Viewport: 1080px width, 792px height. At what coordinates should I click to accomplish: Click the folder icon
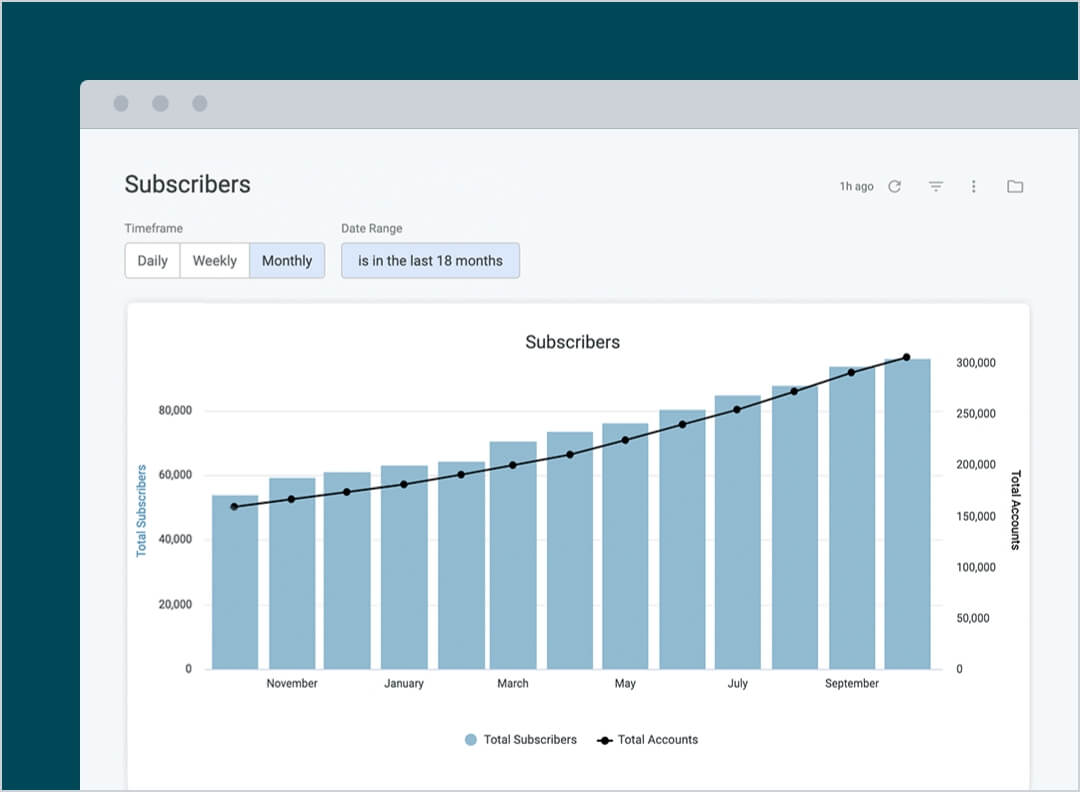[x=1015, y=186]
